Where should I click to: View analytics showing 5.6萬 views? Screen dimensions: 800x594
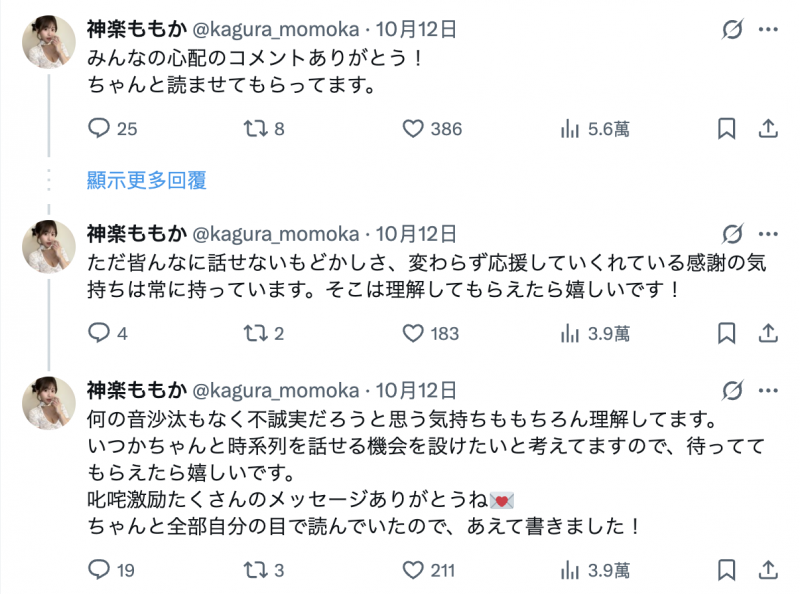coord(570,129)
